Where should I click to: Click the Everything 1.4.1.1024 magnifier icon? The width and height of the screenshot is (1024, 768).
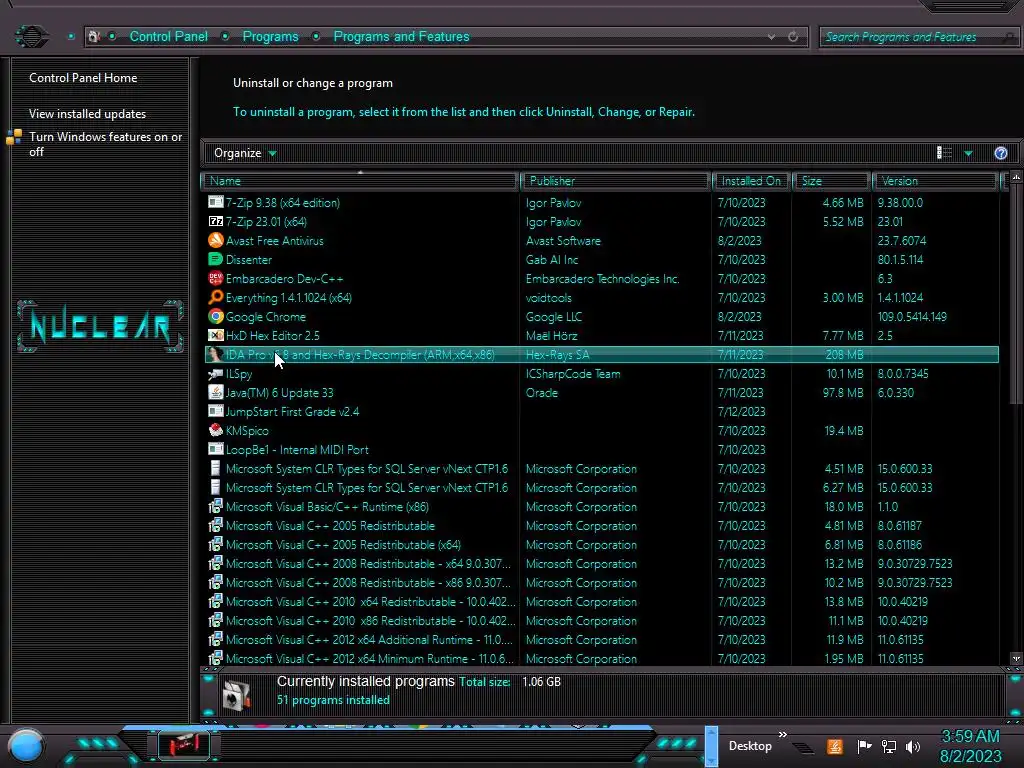click(216, 296)
